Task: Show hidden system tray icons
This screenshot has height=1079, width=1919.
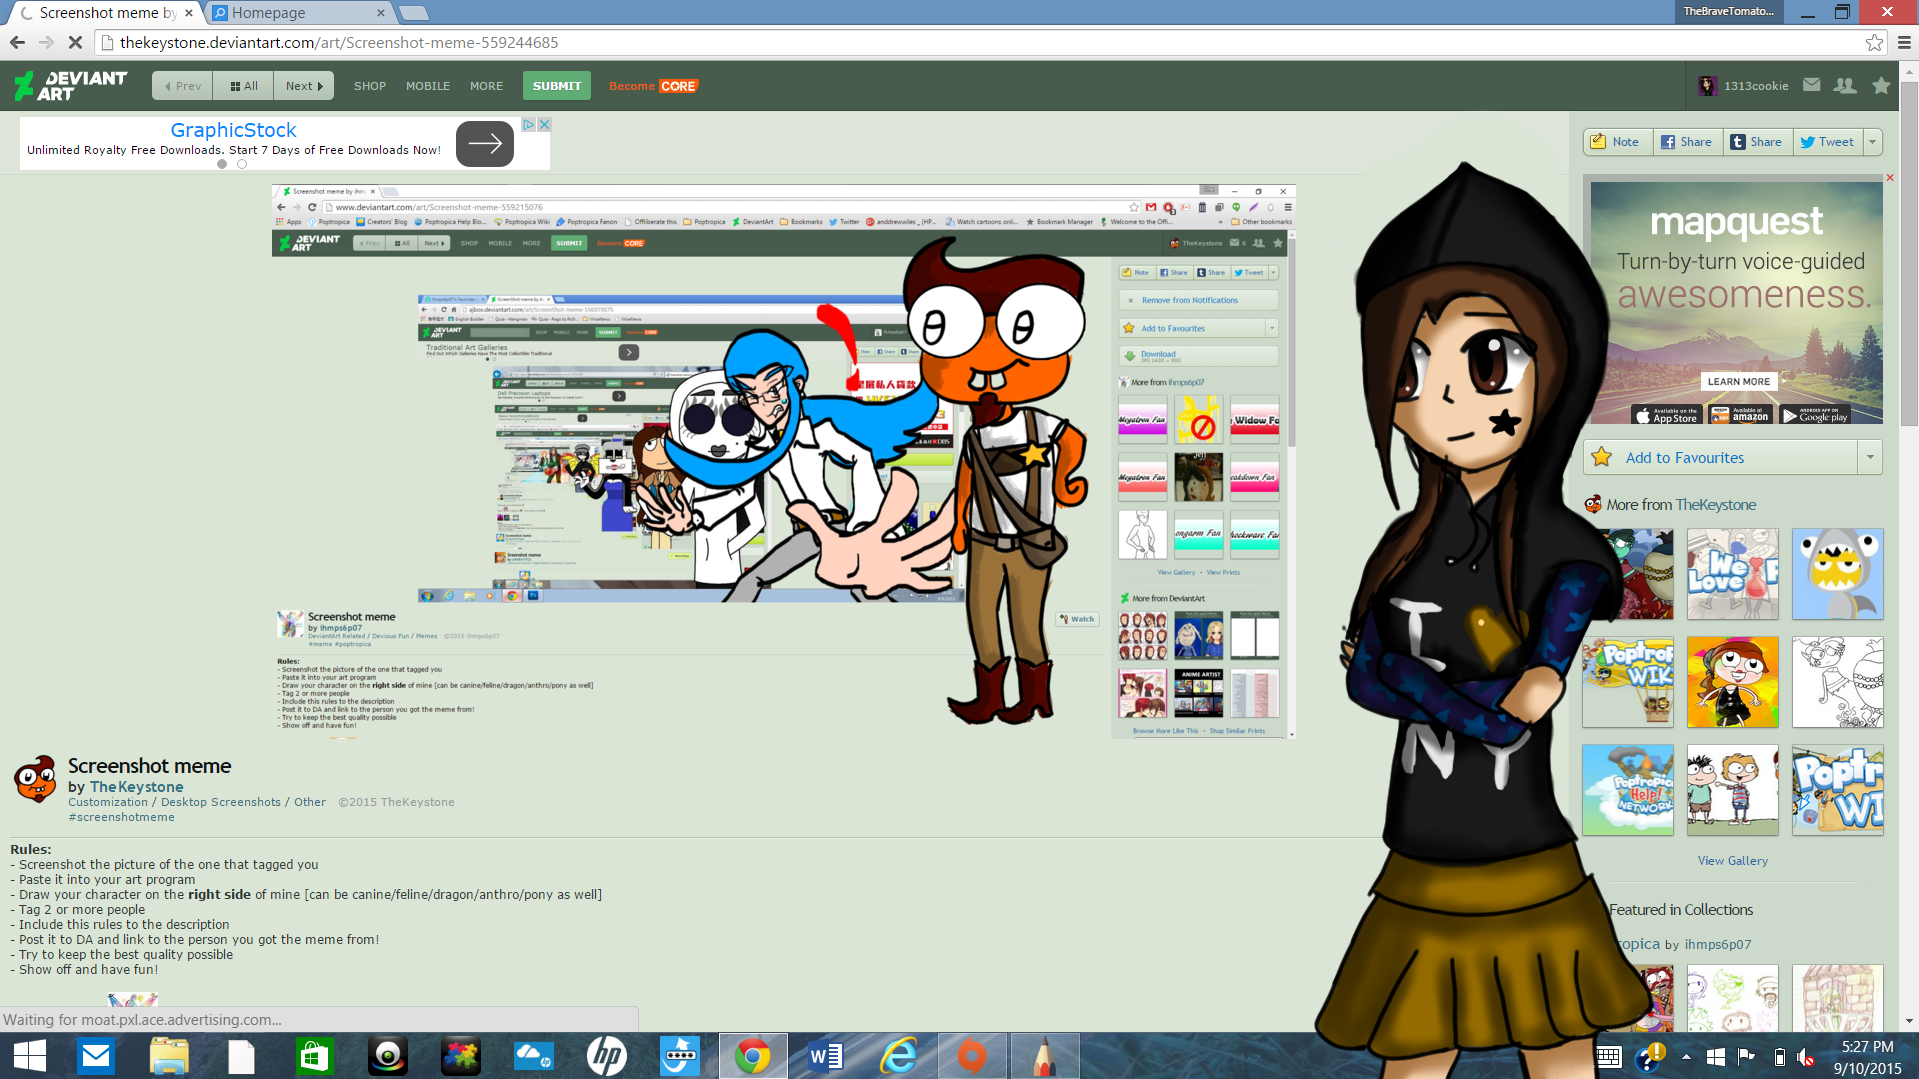Action: point(1686,1056)
